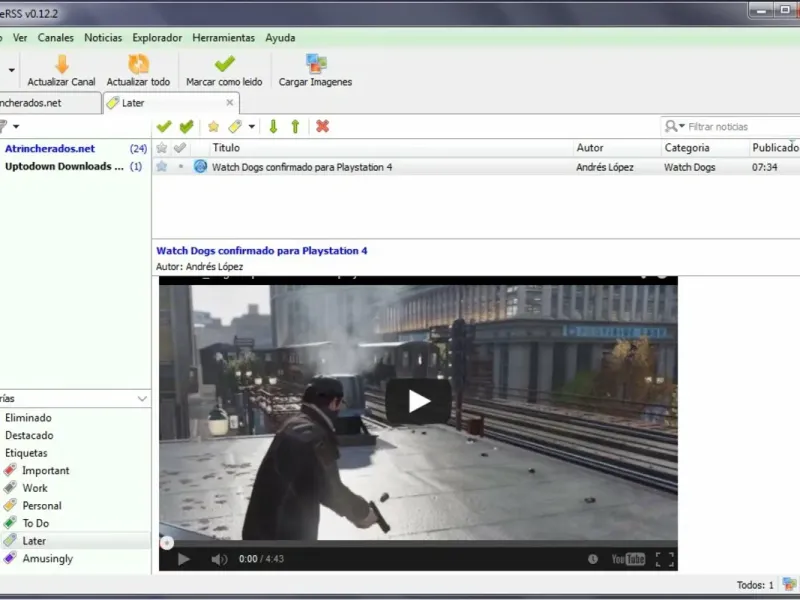Screen dimensions: 800x600
Task: Apply a label using the yellow tag icon
Action: (235, 126)
